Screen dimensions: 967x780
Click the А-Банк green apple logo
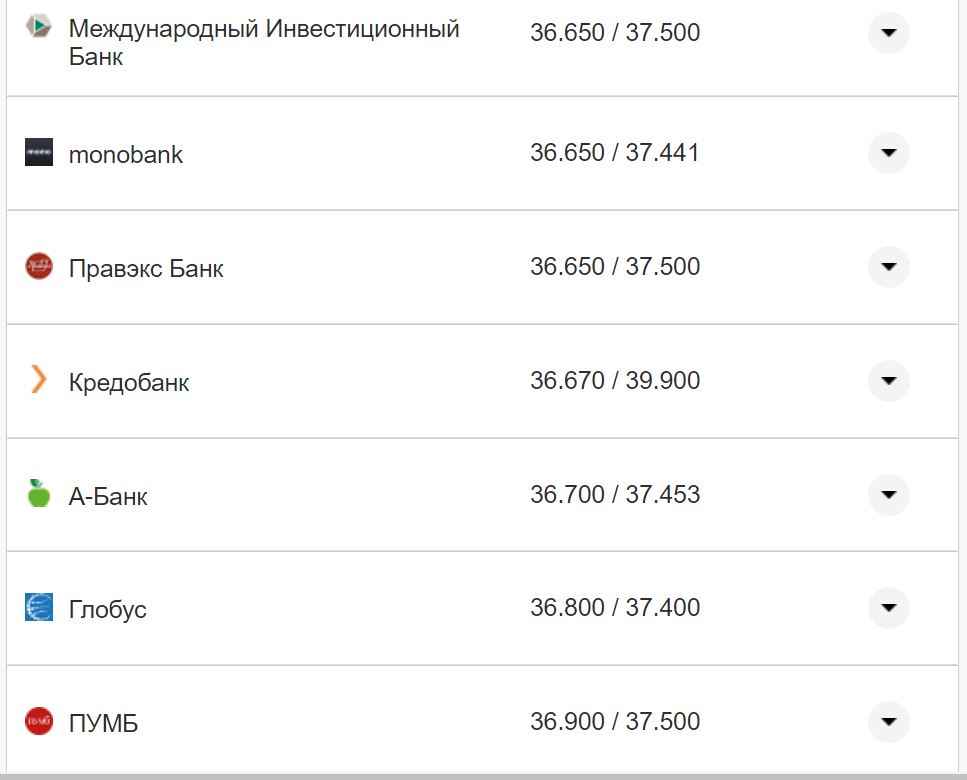(37, 494)
